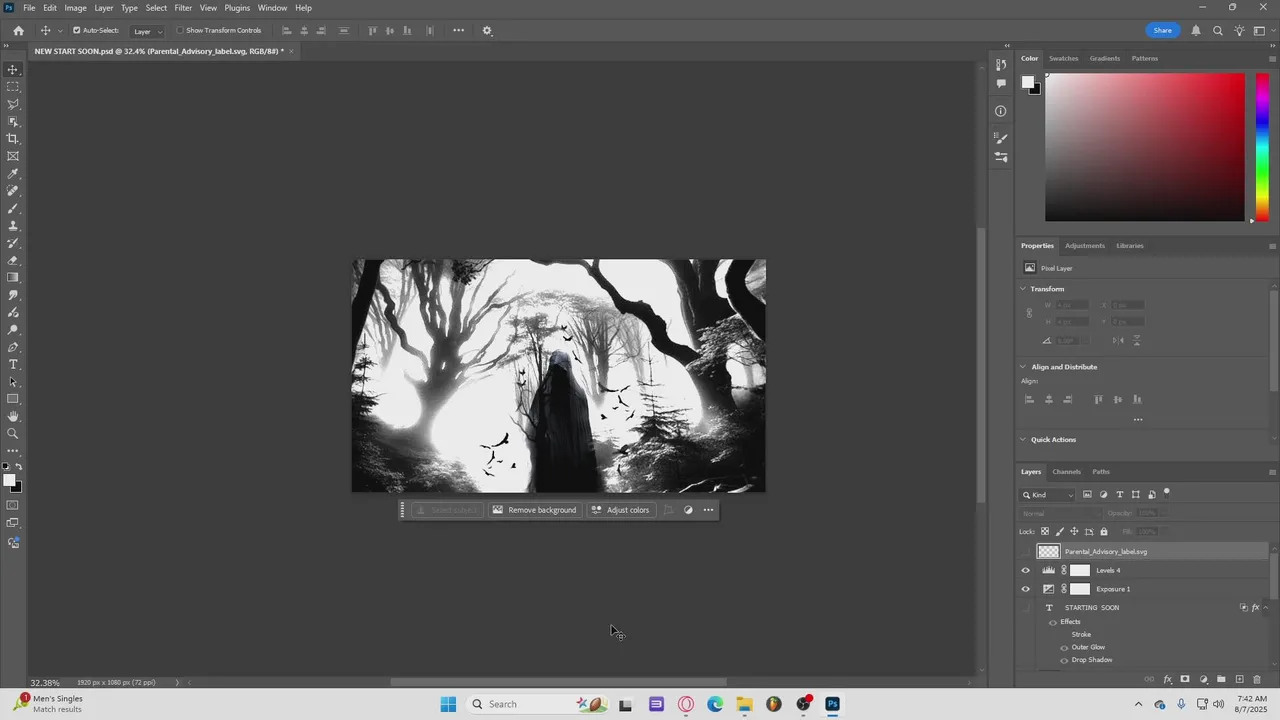Toggle visibility of Outer Glow effect
Image resolution: width=1280 pixels, height=720 pixels.
click(x=1064, y=647)
